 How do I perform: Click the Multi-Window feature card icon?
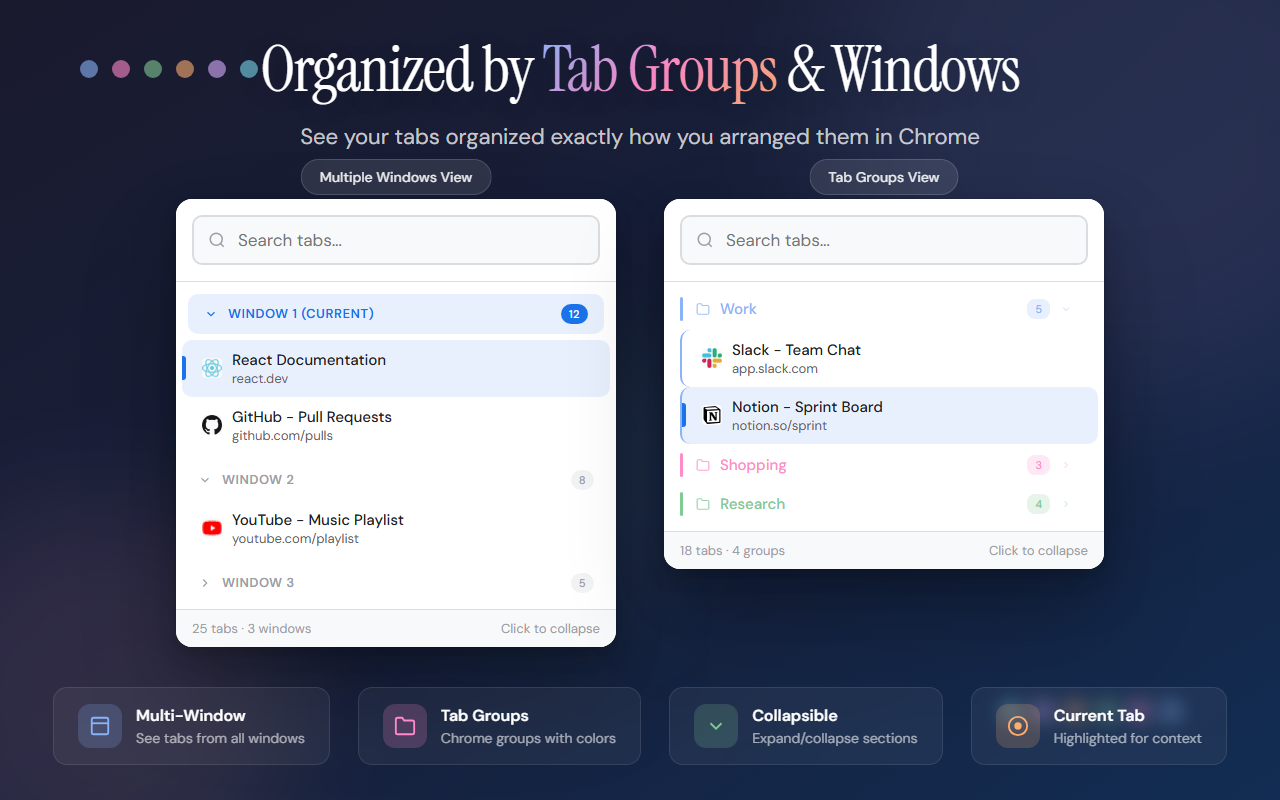(100, 726)
